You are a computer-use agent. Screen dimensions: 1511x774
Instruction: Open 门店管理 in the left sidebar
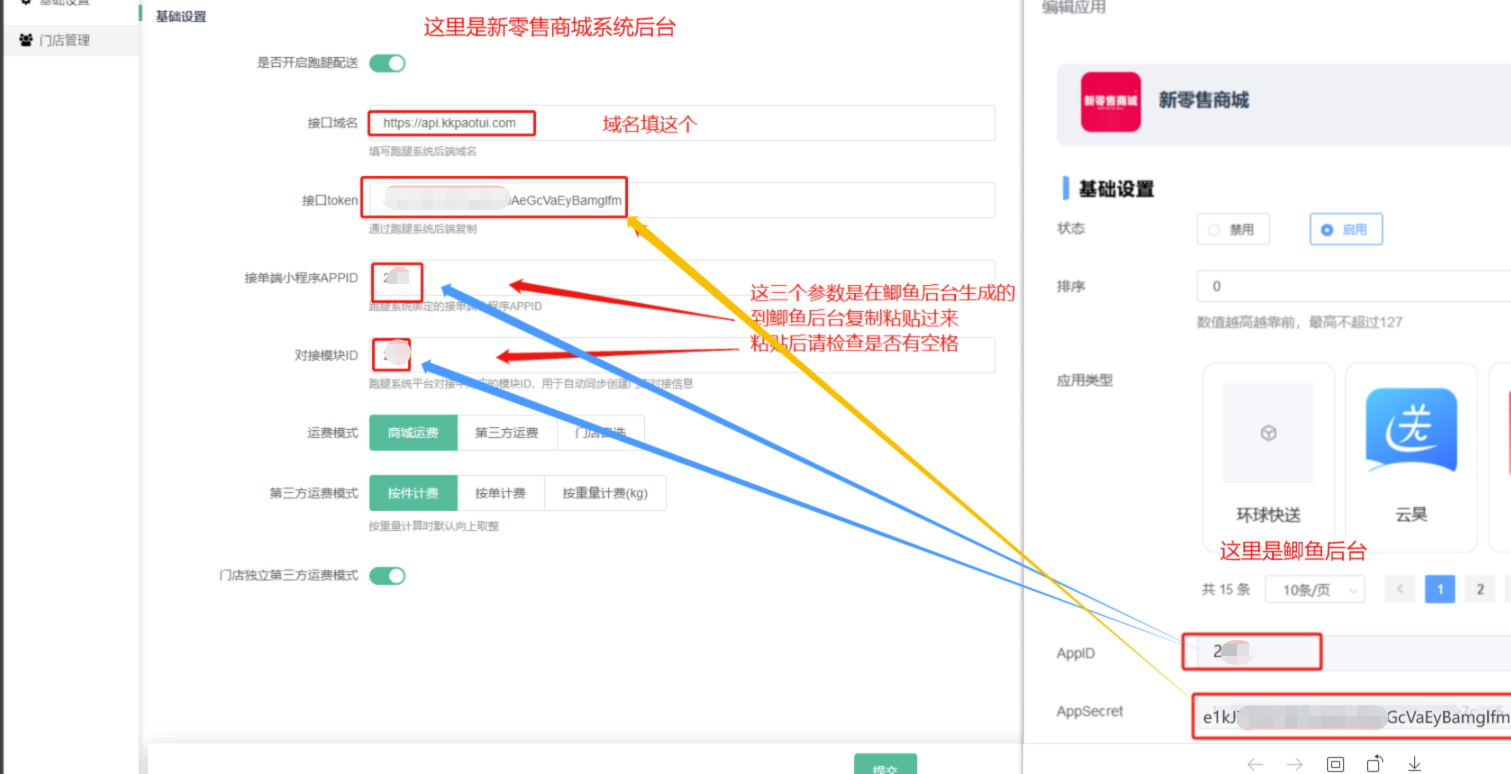coord(65,41)
